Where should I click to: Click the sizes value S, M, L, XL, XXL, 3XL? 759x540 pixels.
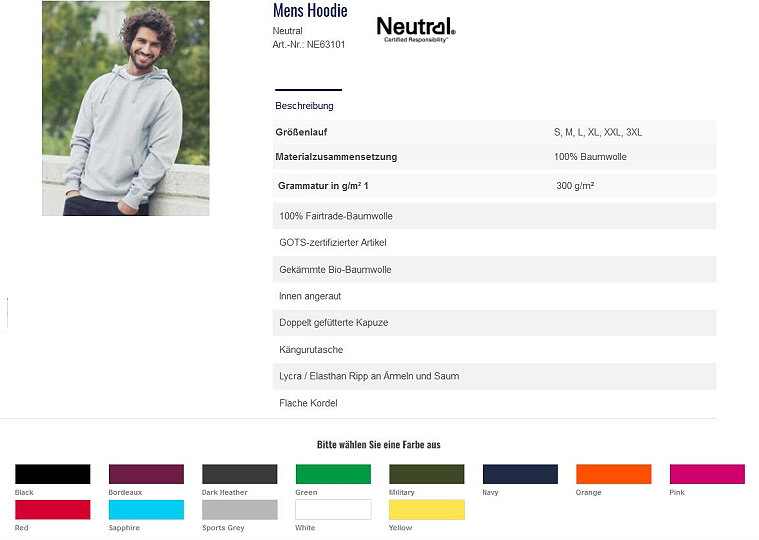click(598, 132)
